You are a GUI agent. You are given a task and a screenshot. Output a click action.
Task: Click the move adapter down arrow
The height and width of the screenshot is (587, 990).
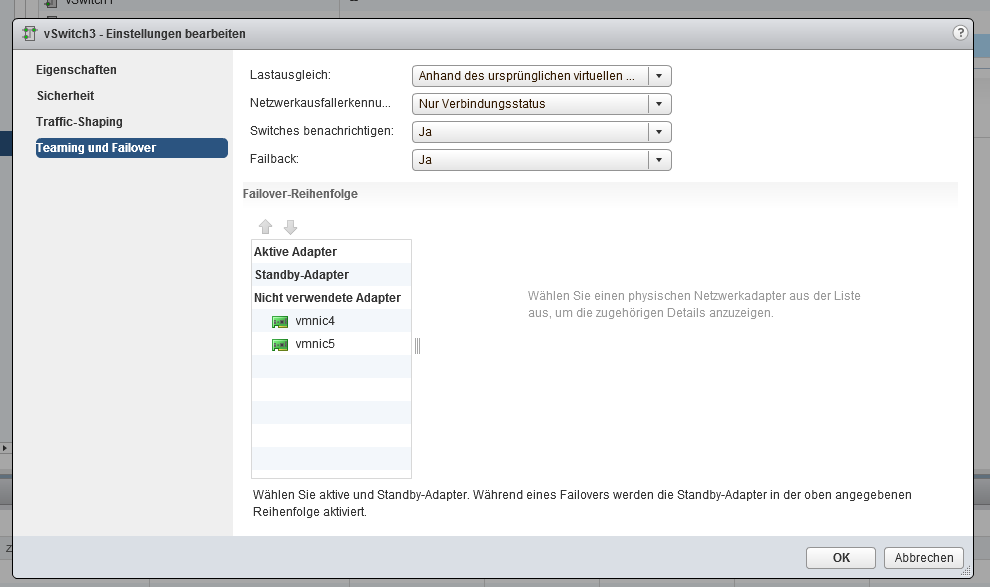290,228
